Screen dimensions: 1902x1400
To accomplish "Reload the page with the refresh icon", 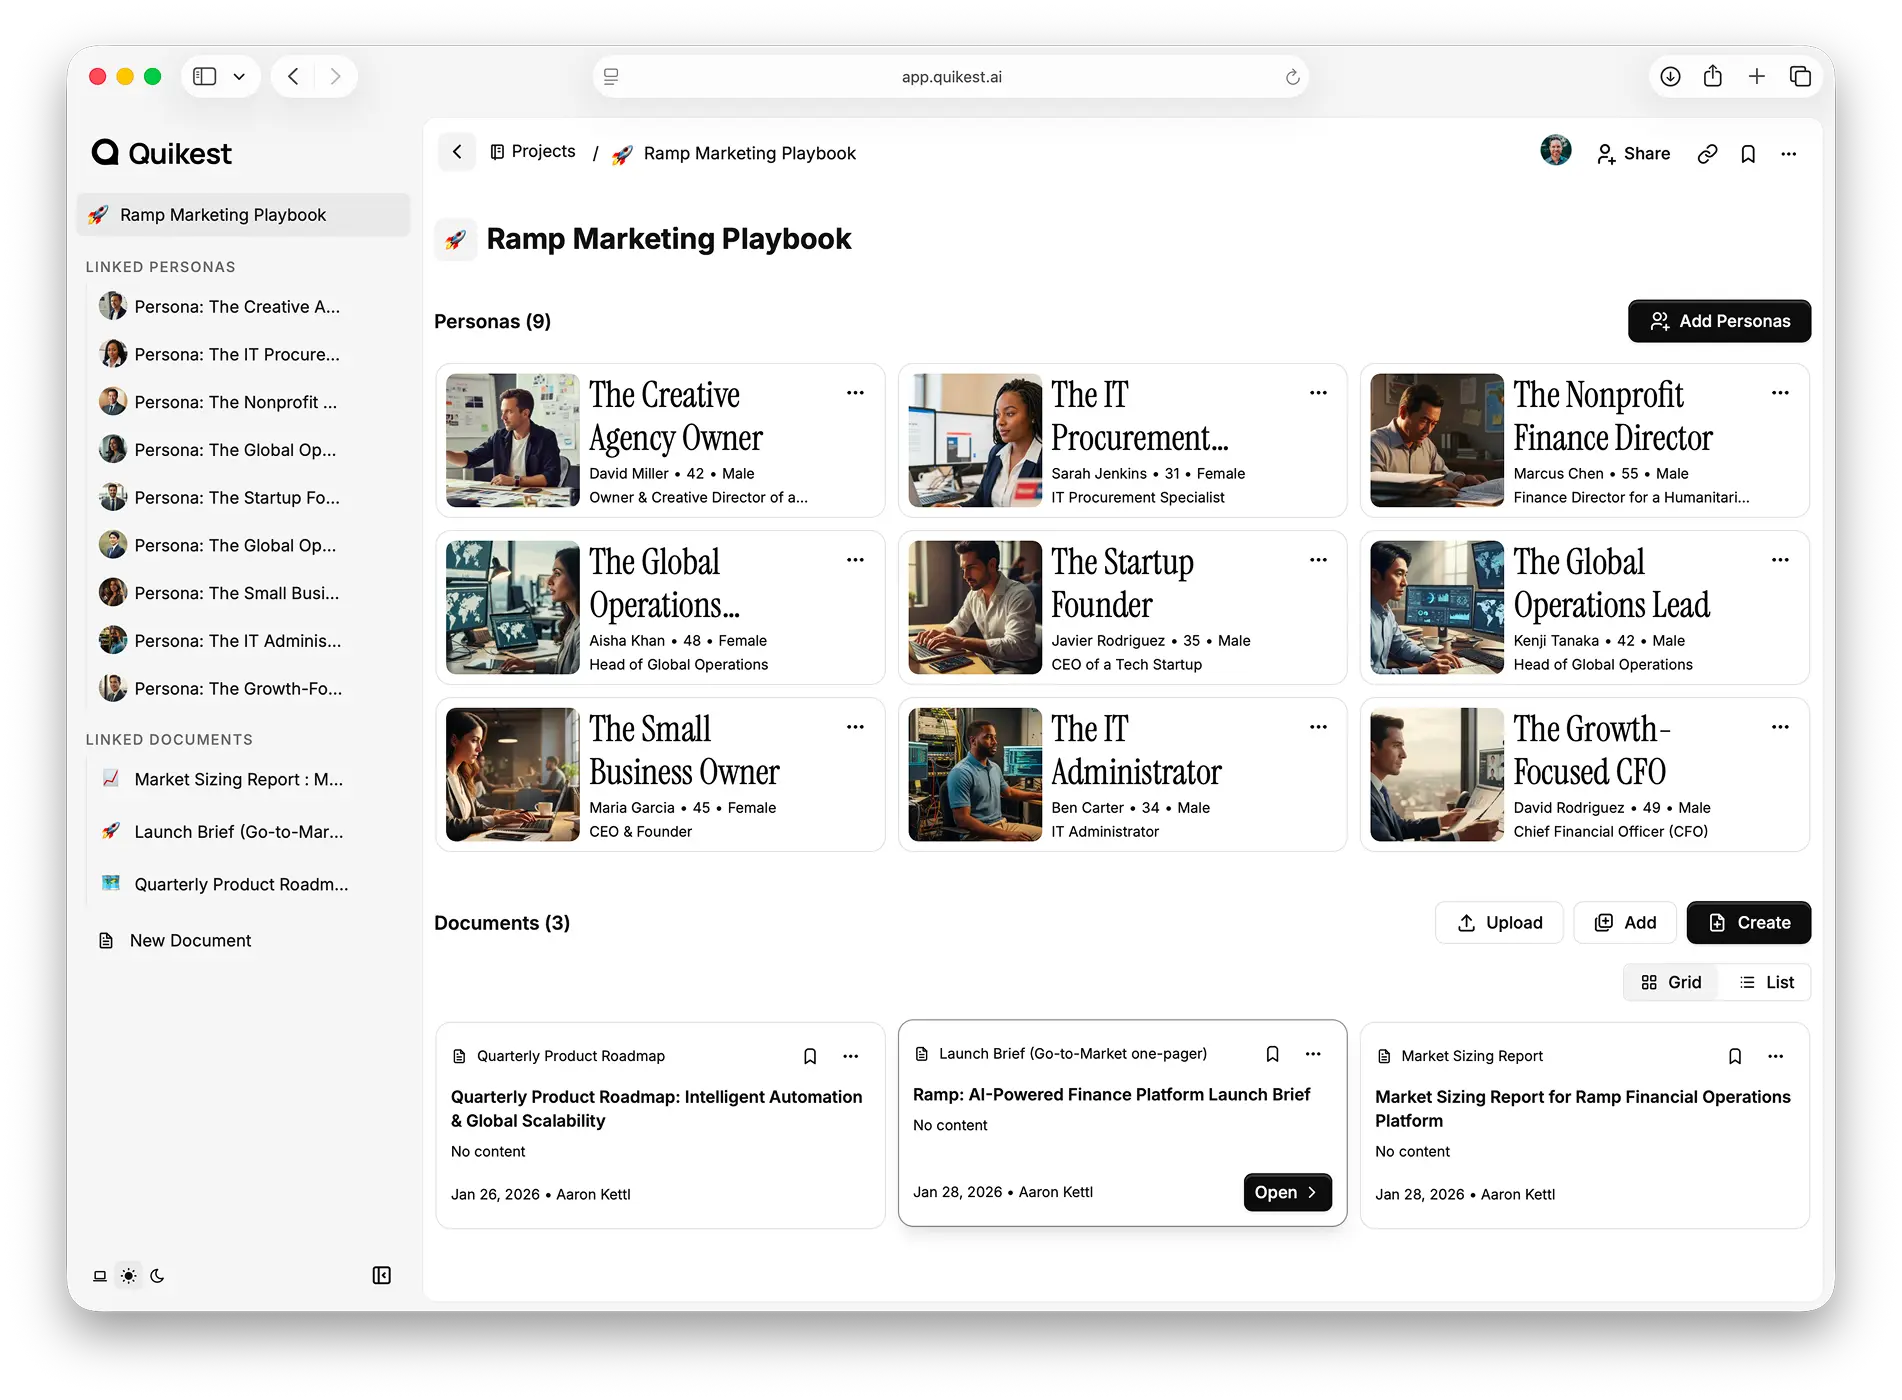I will (1292, 77).
